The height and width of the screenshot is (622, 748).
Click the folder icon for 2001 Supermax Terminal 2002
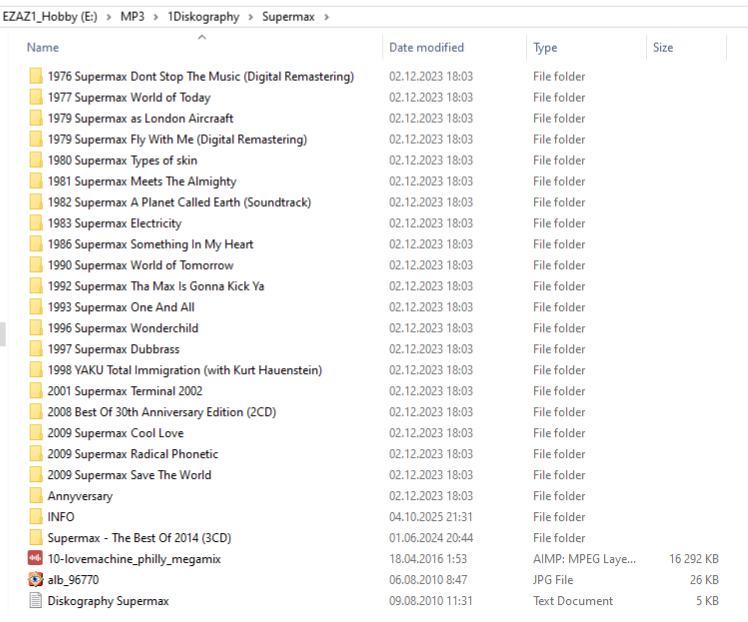36,391
